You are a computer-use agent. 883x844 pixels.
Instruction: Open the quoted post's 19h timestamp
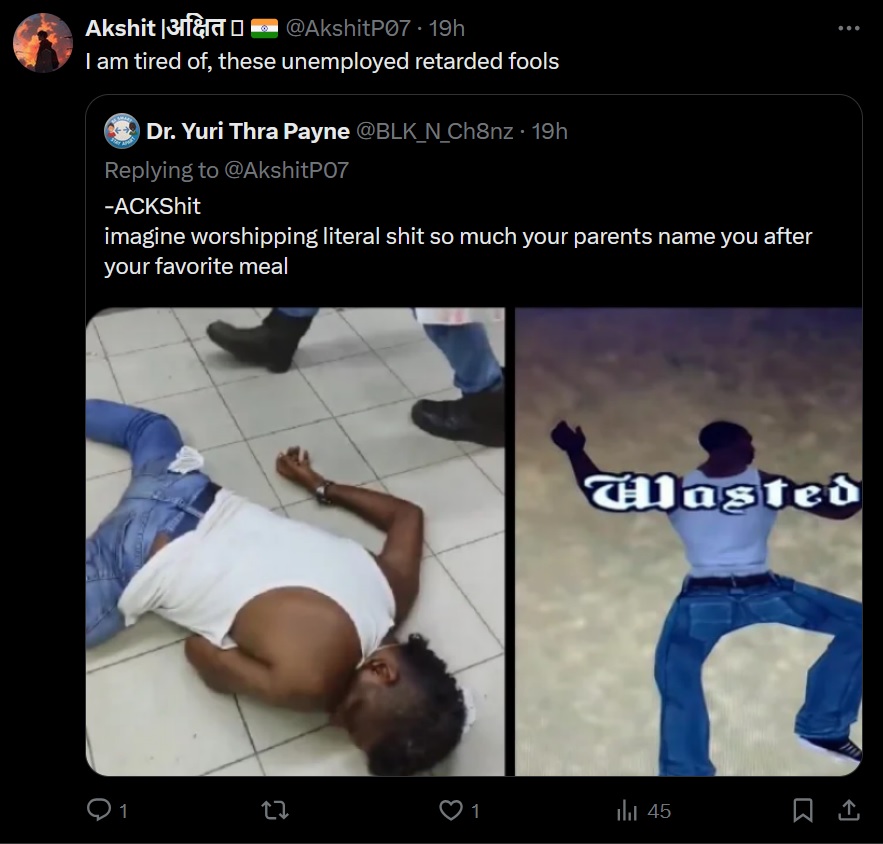click(x=550, y=131)
